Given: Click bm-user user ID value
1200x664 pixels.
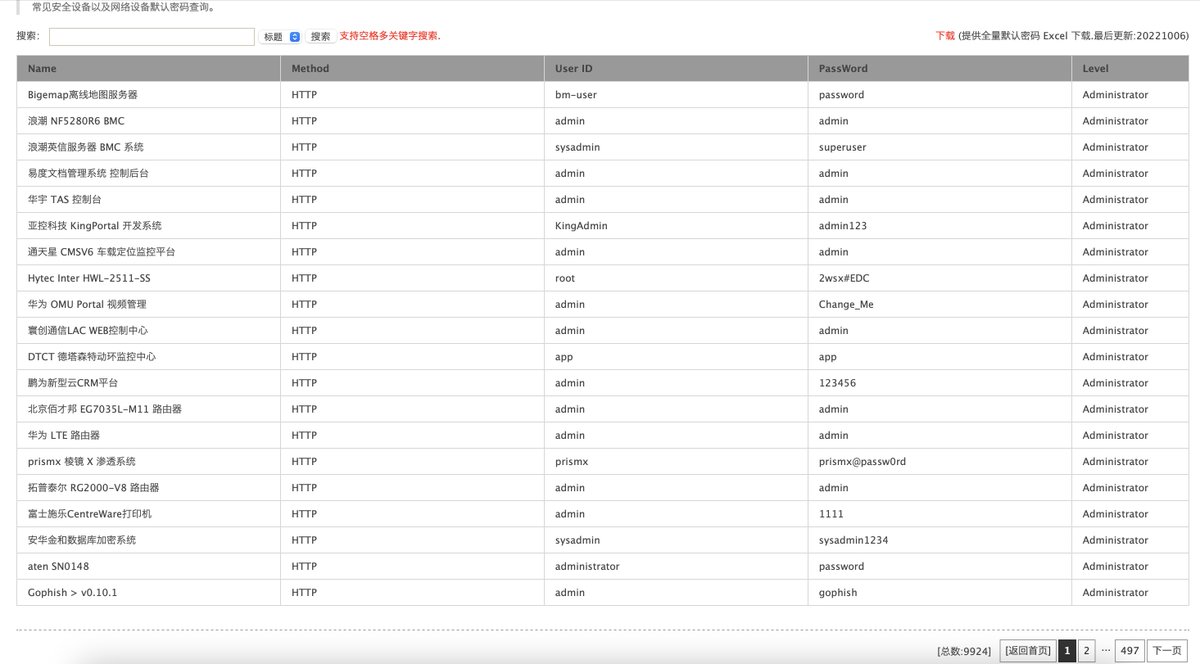Looking at the screenshot, I should 576,95.
